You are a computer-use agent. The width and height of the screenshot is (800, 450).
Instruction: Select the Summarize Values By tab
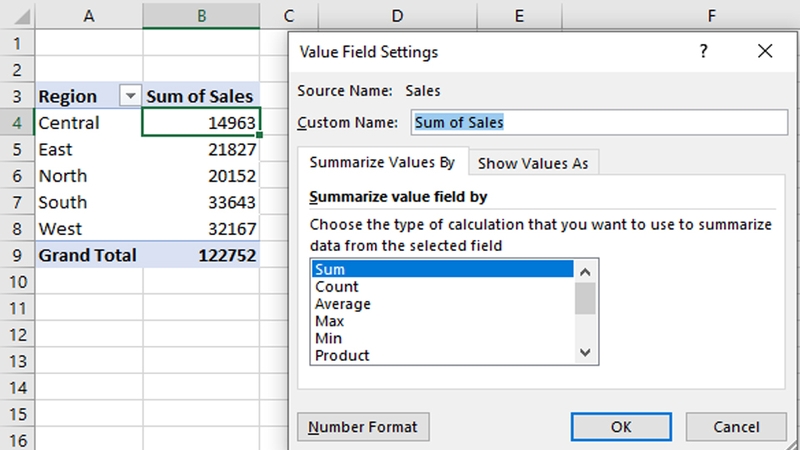point(382,162)
